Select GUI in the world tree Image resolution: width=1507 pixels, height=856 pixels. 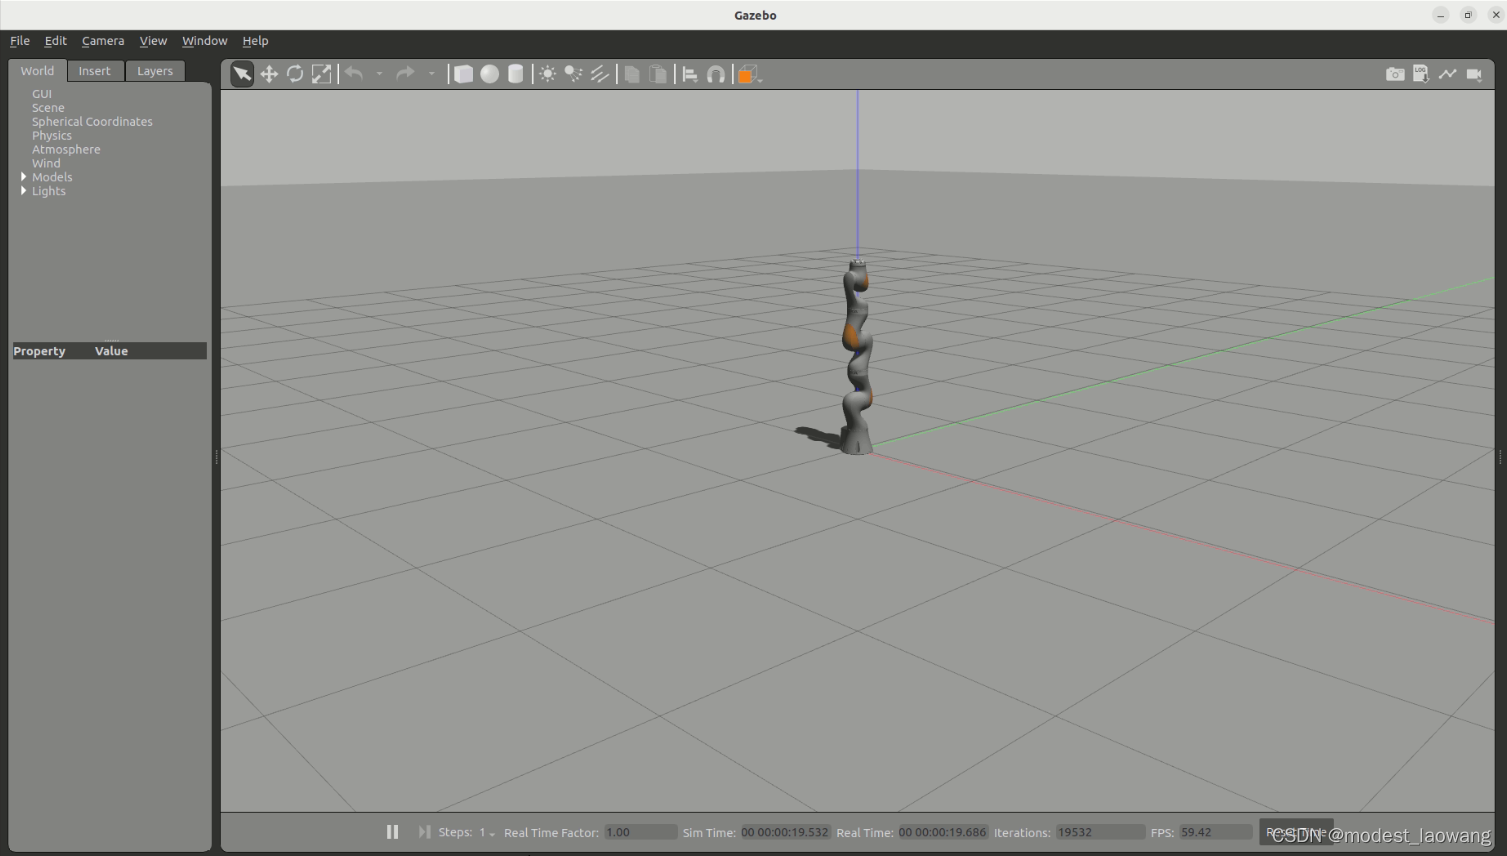(42, 94)
